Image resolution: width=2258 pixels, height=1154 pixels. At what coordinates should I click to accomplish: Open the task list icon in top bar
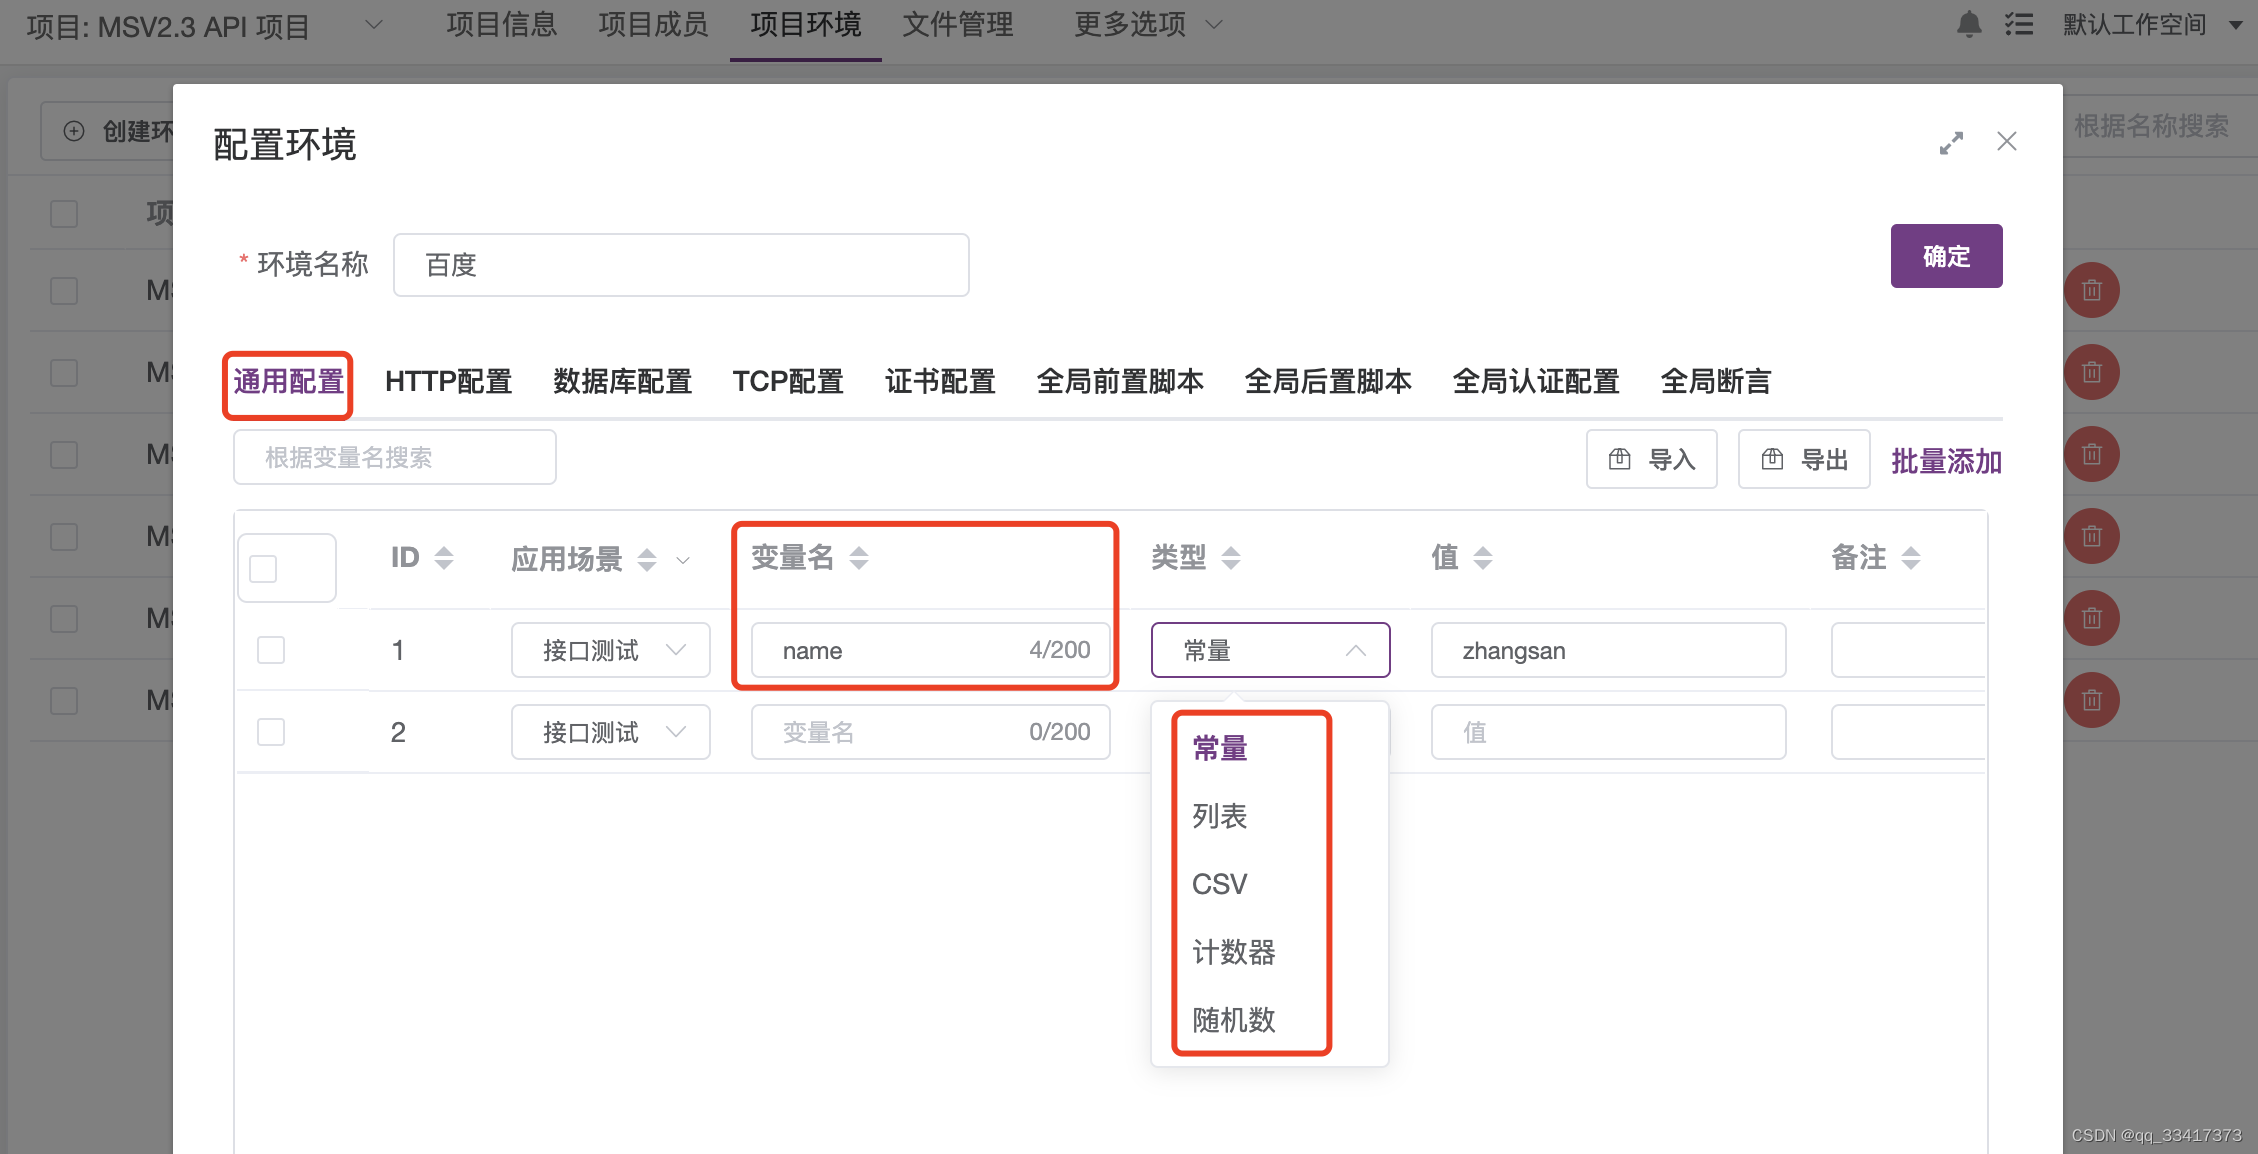(2019, 24)
